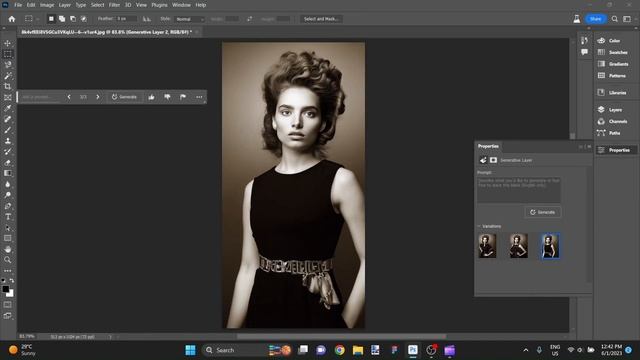Select the Rectangle shape tool
The width and height of the screenshot is (640, 360).
[x=8, y=238]
